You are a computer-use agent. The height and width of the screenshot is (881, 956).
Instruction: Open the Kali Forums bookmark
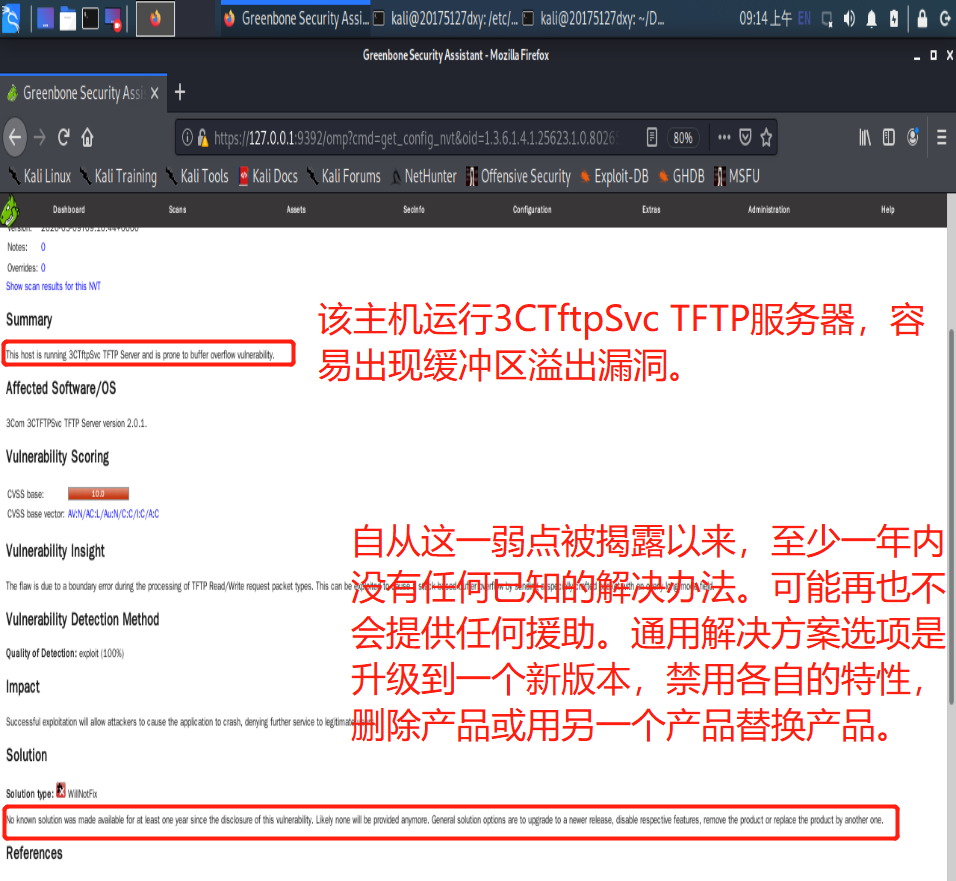tap(344, 177)
